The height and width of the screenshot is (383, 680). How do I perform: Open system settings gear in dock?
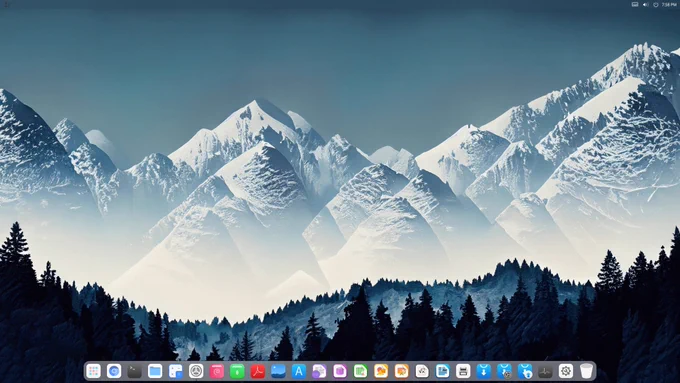point(566,371)
